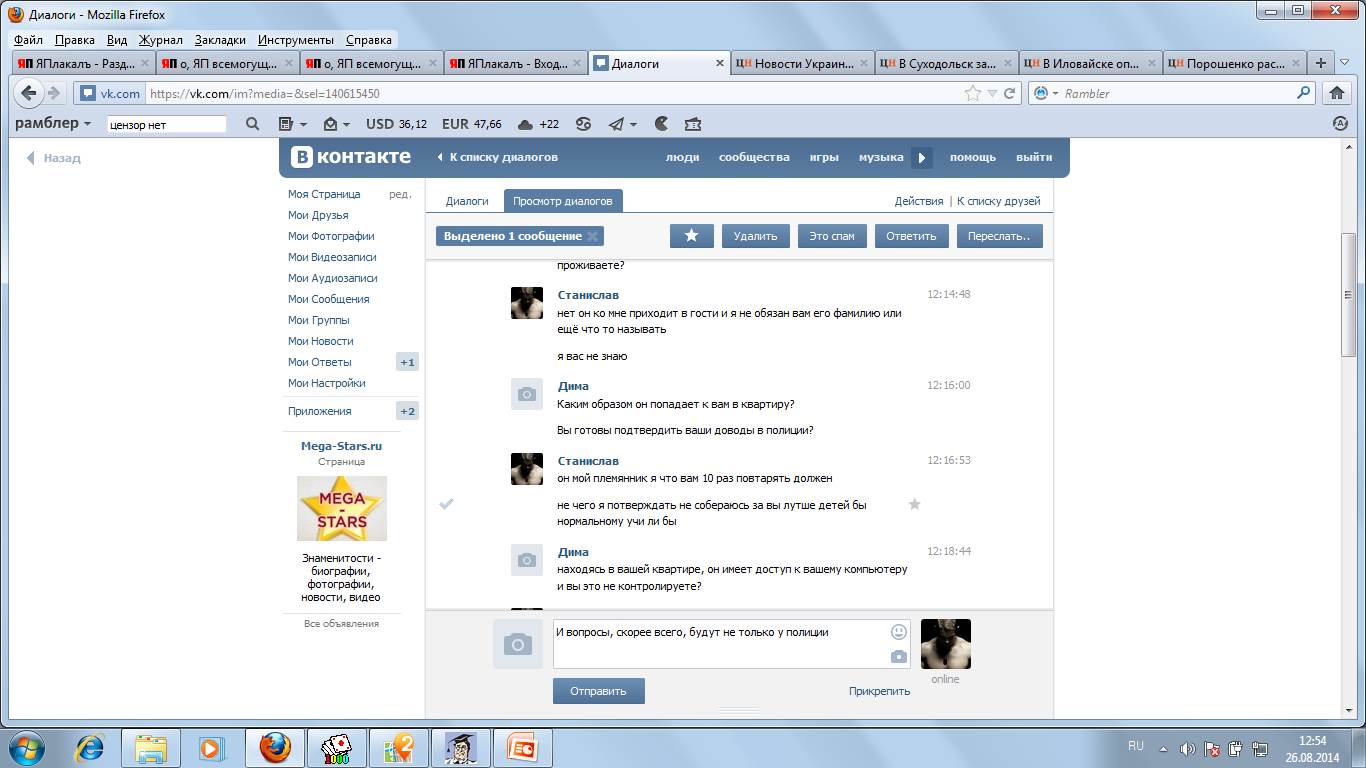Click the page vertical scrollbar
This screenshot has height=768, width=1366.
[x=1348, y=295]
